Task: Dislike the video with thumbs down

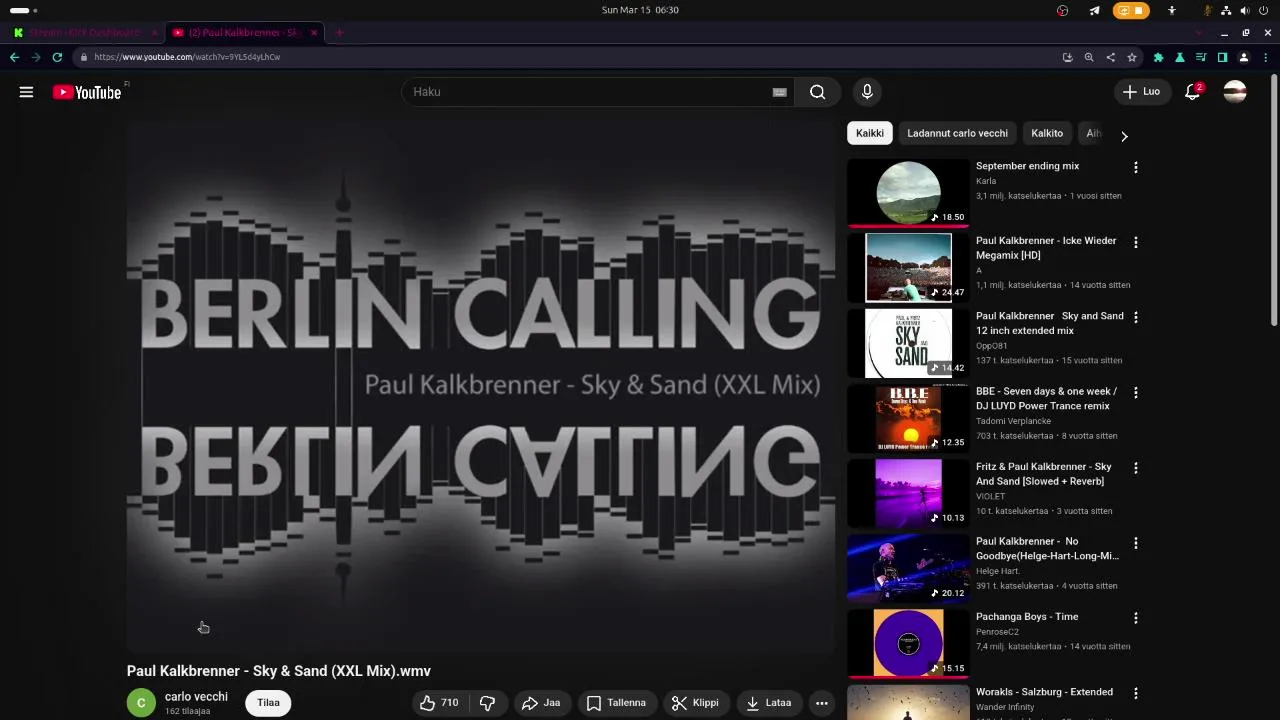Action: pyautogui.click(x=488, y=703)
